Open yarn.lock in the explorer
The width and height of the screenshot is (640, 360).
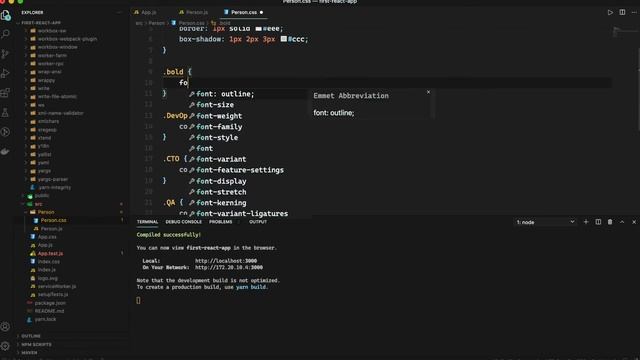[x=45, y=319]
